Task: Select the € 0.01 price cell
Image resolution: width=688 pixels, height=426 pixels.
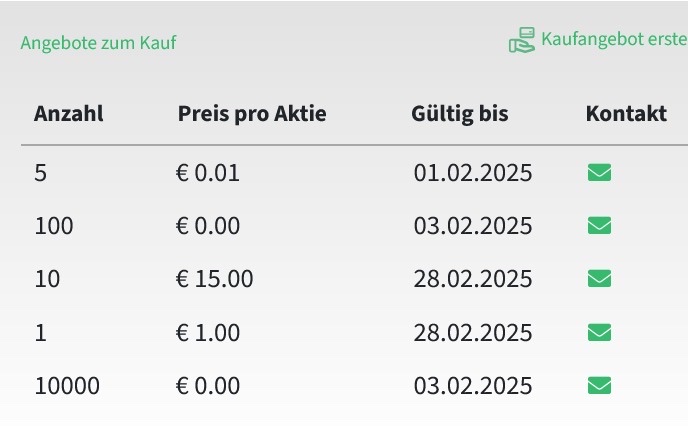Action: [208, 173]
